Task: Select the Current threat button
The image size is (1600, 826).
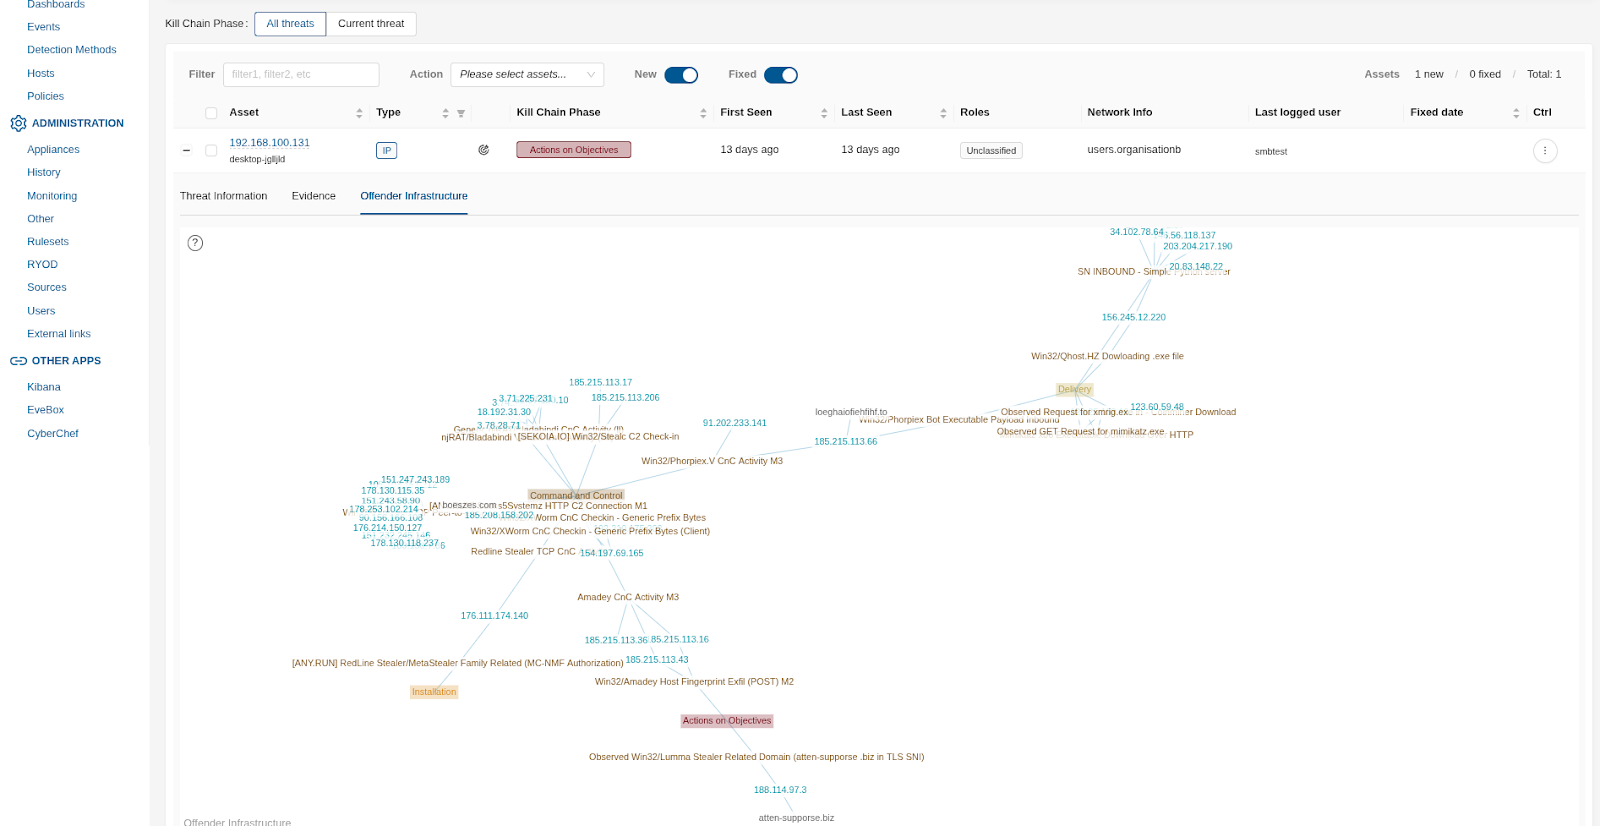Action: click(x=371, y=24)
